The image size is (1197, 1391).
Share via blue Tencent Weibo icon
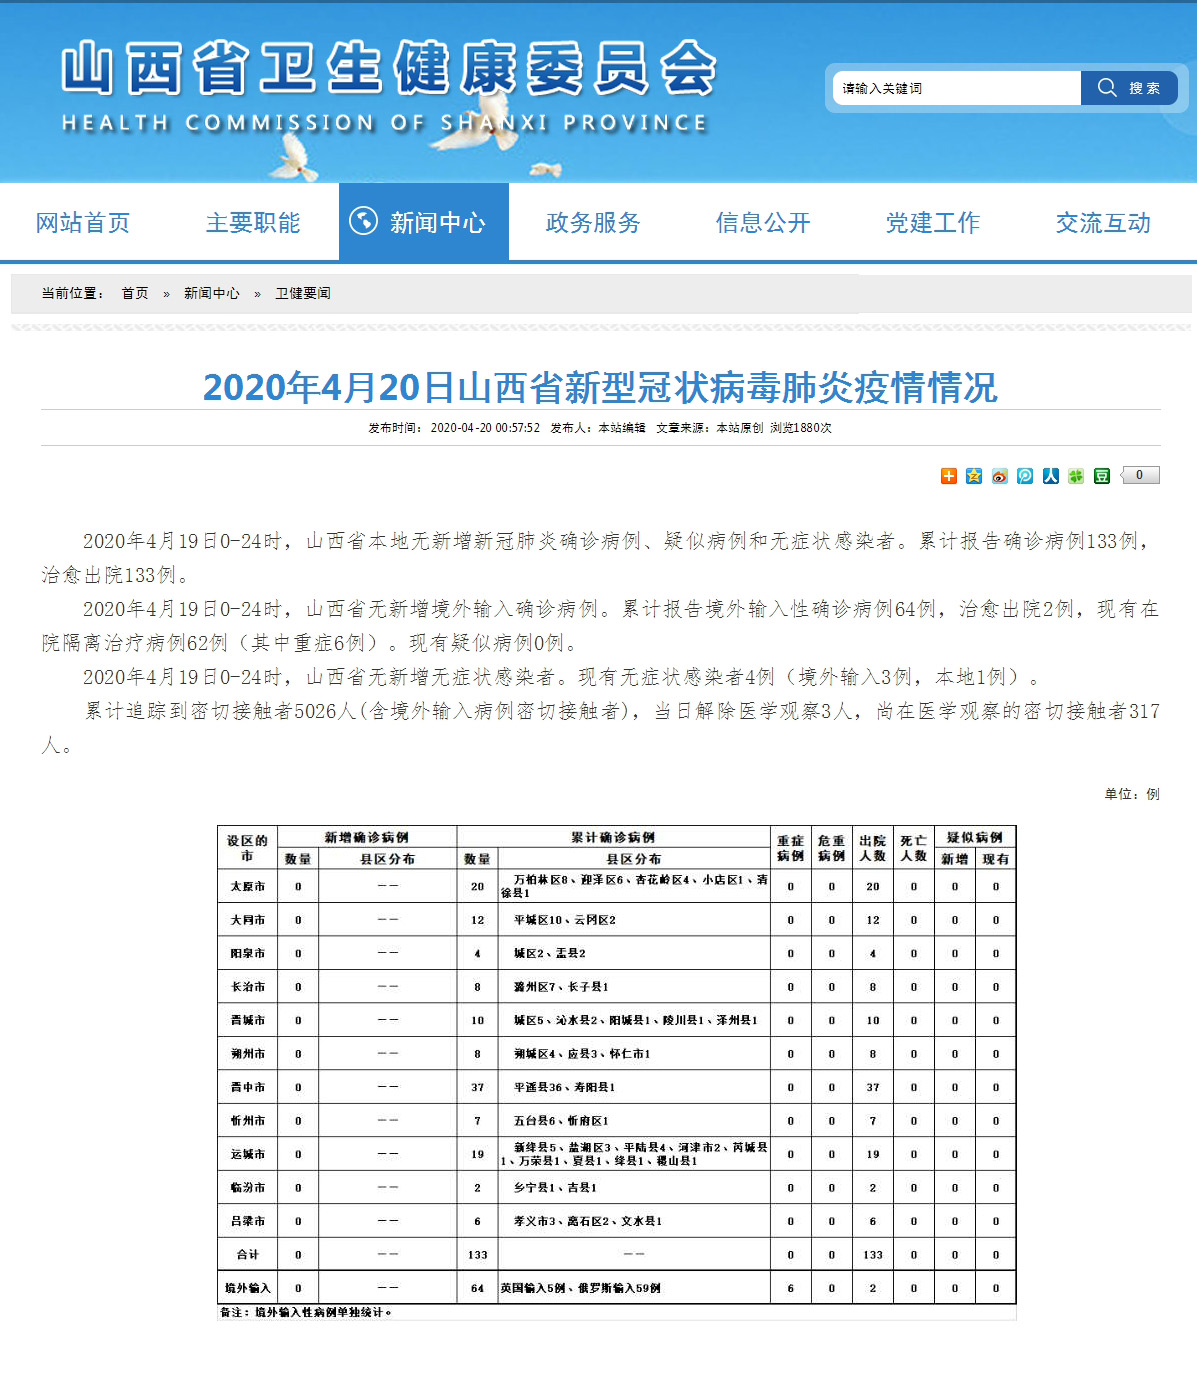pos(1025,476)
